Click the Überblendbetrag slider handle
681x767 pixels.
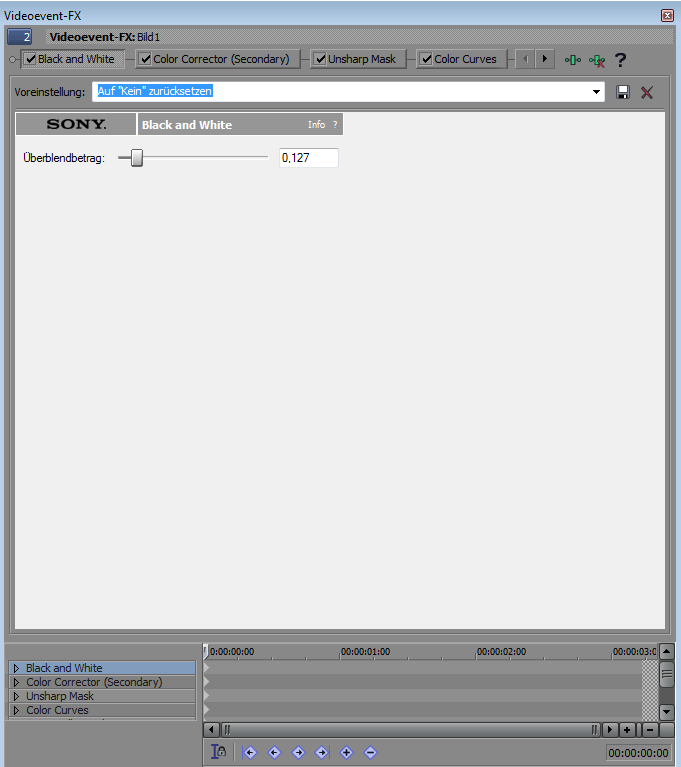137,158
